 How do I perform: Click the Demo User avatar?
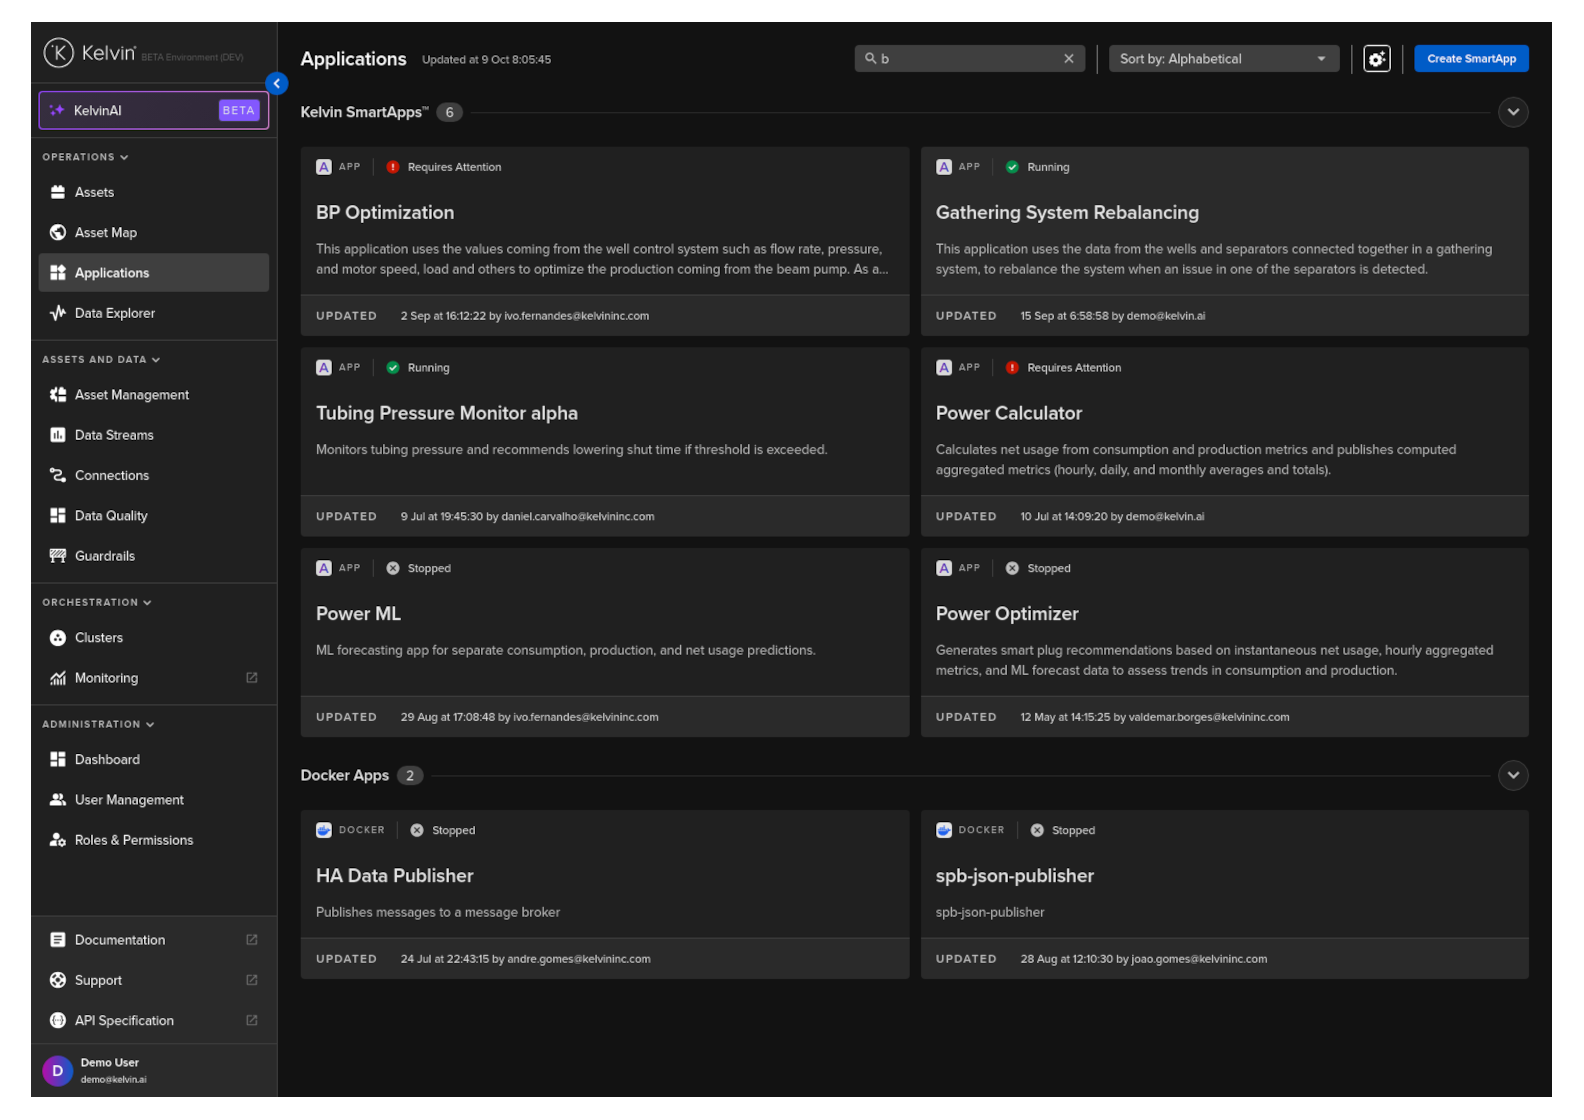click(x=57, y=1070)
